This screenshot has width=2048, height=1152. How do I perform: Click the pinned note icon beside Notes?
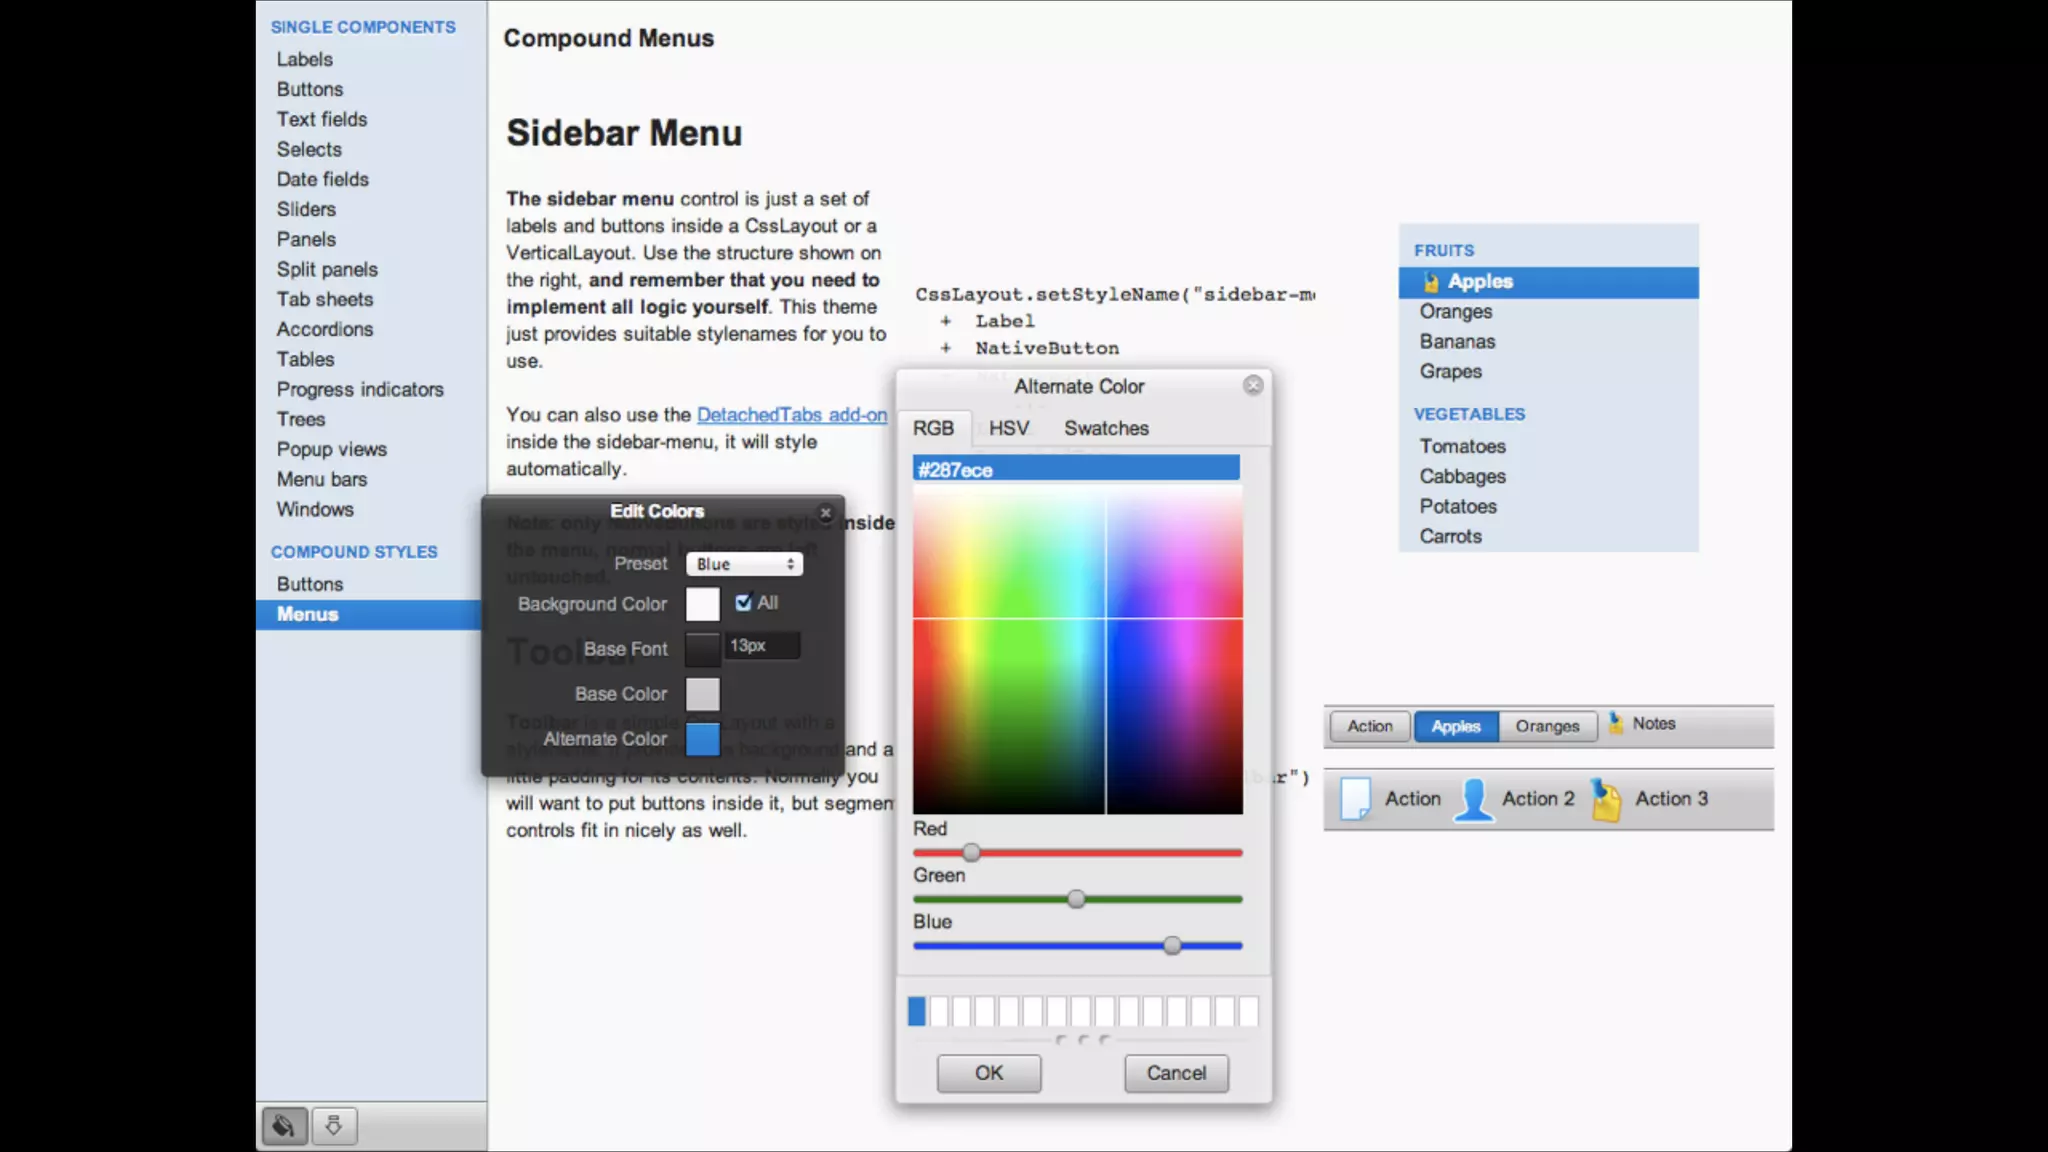pos(1615,723)
